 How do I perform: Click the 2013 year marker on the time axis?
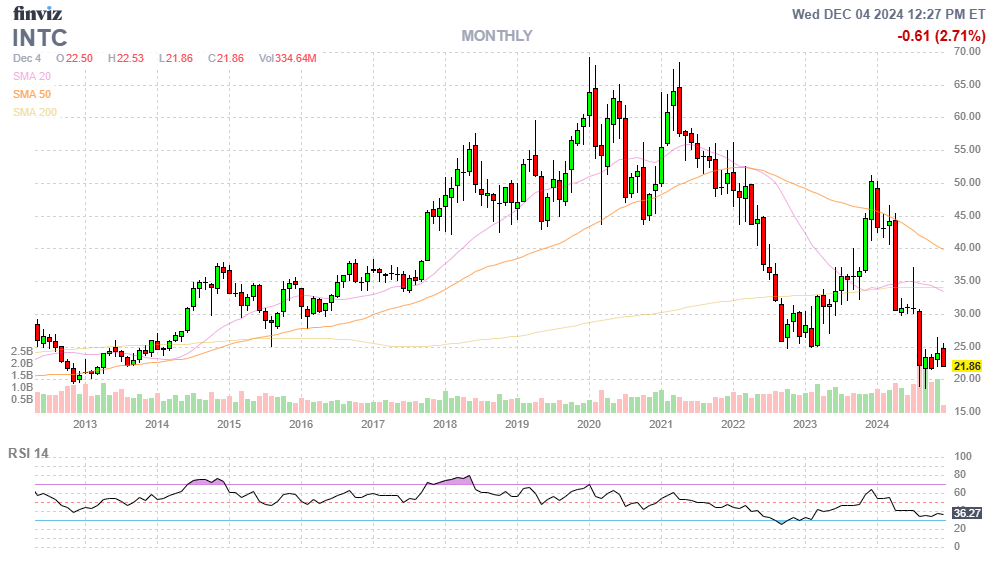pyautogui.click(x=84, y=424)
